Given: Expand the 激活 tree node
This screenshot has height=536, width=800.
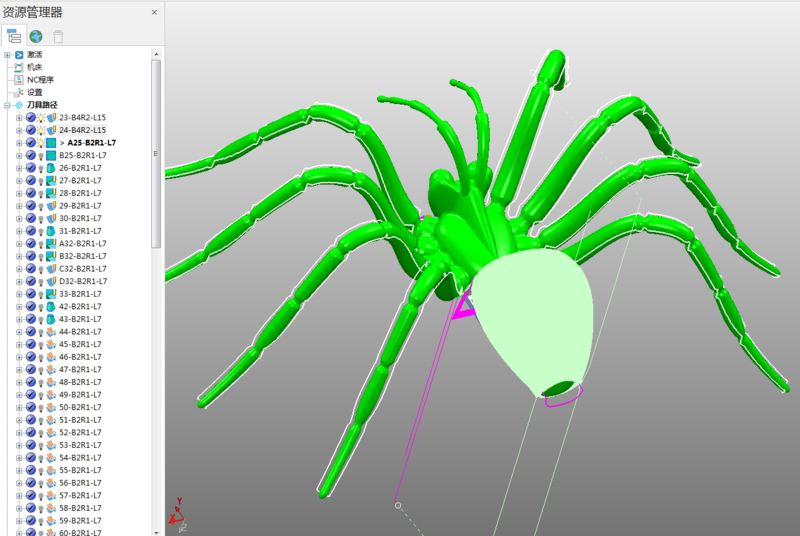Looking at the screenshot, I should tap(7, 54).
